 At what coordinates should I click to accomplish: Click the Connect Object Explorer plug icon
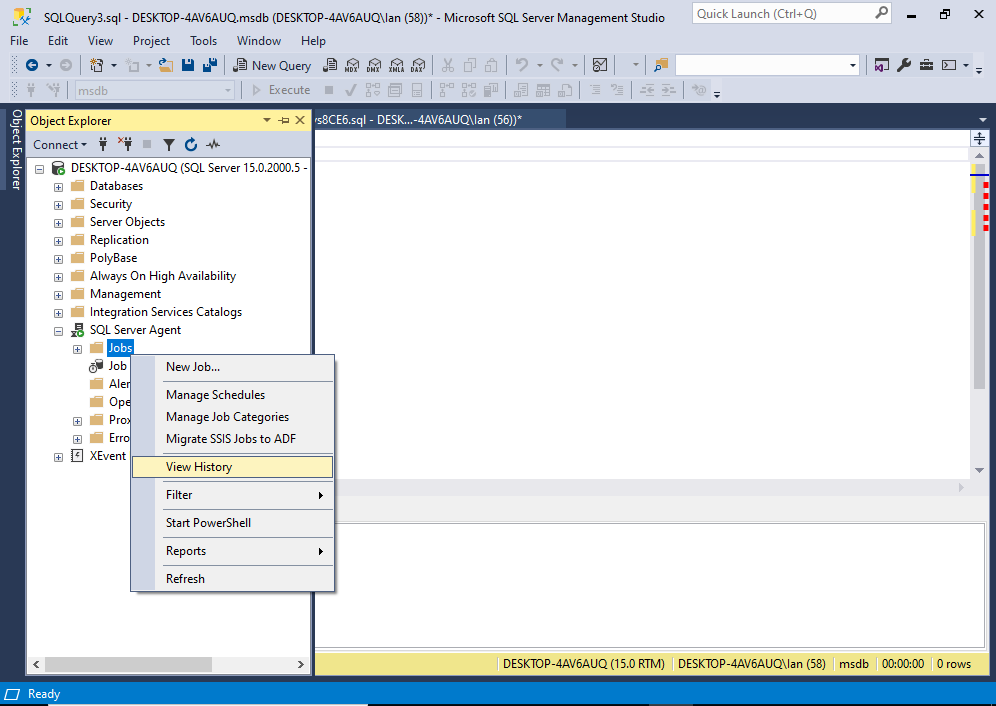(x=103, y=145)
